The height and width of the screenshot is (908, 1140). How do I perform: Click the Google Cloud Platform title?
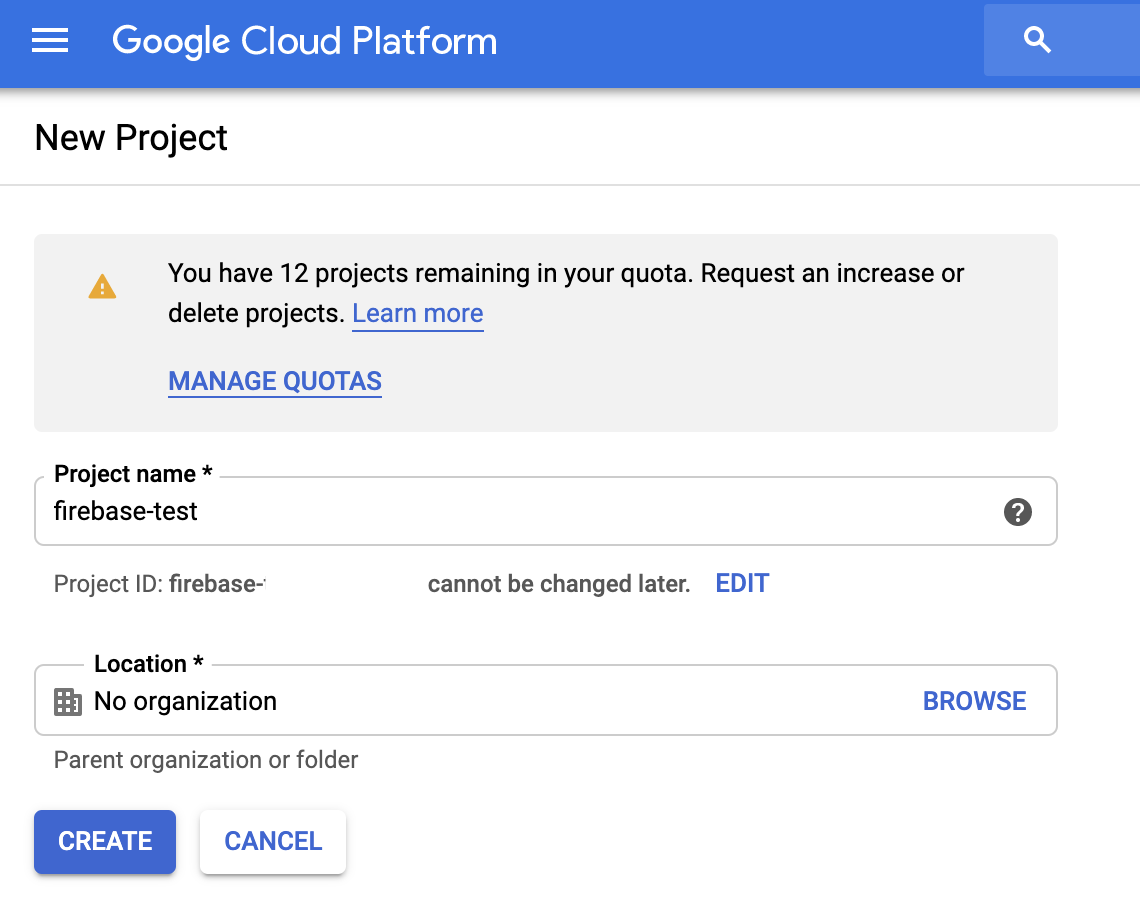pos(304,41)
